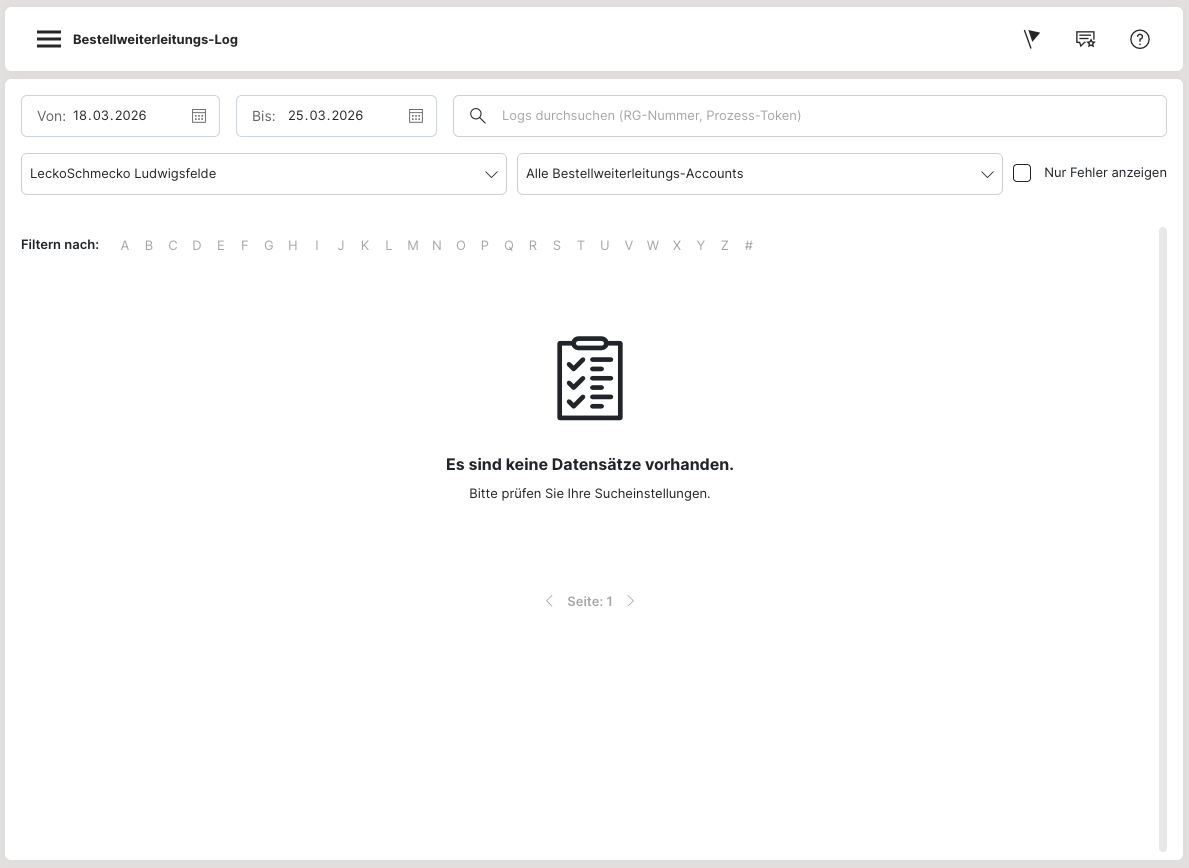Viewport: 1189px width, 868px height.
Task: Click the Von date field 18.03.2026
Action: [110, 116]
